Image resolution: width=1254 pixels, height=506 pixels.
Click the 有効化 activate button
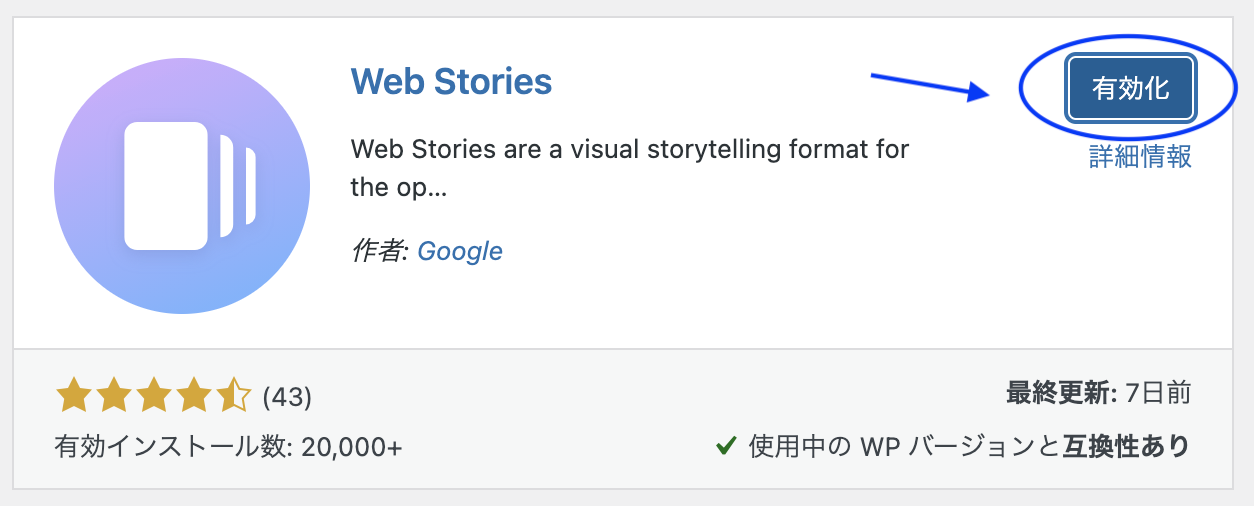click(1131, 88)
